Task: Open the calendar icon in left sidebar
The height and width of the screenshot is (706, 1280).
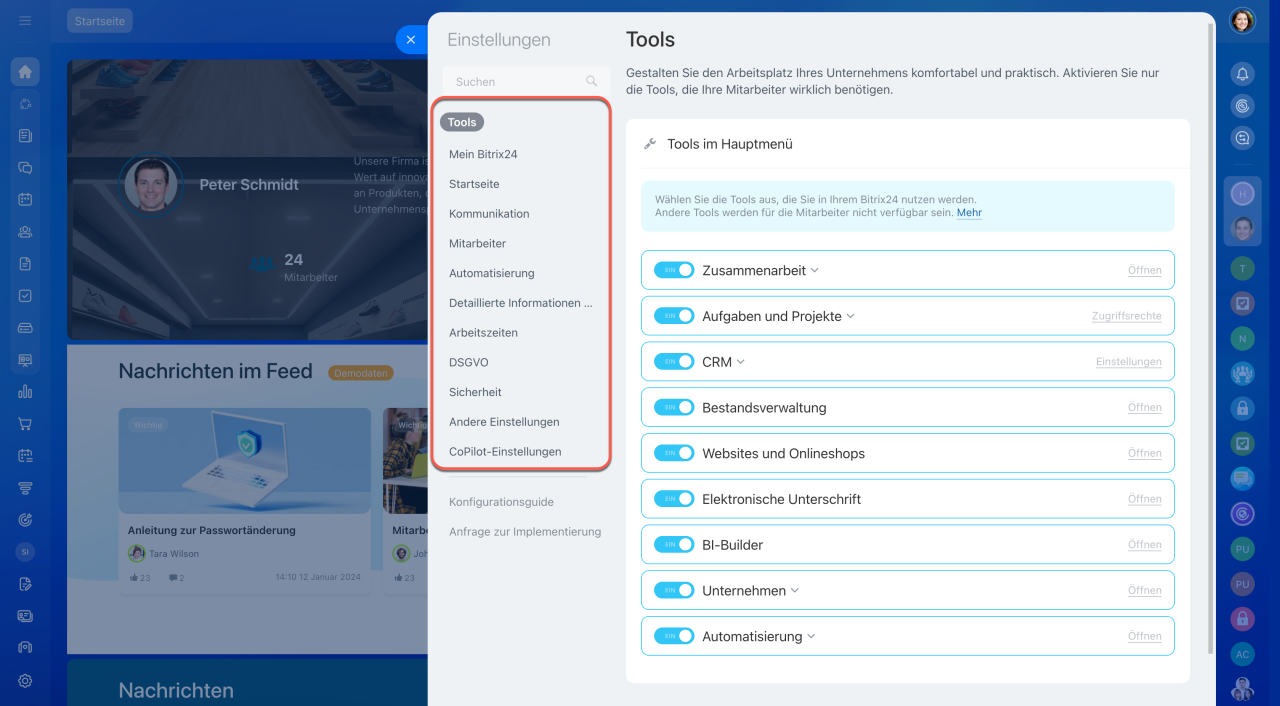Action: coord(25,199)
